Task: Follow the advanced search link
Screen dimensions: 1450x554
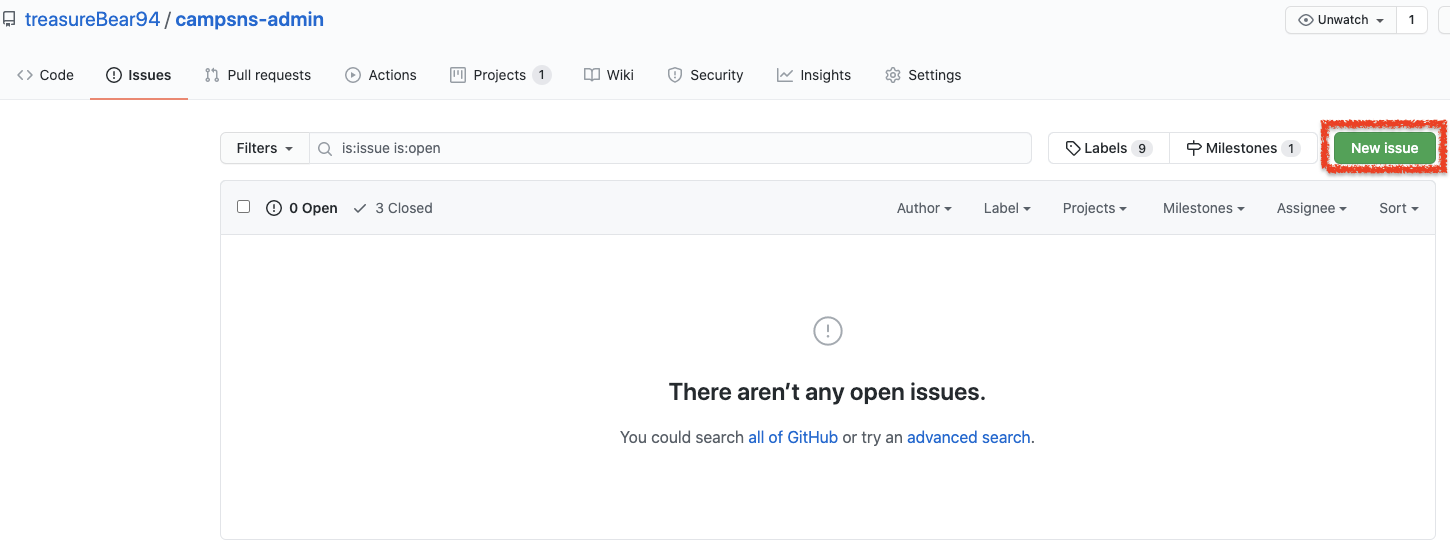Action: pos(968,437)
